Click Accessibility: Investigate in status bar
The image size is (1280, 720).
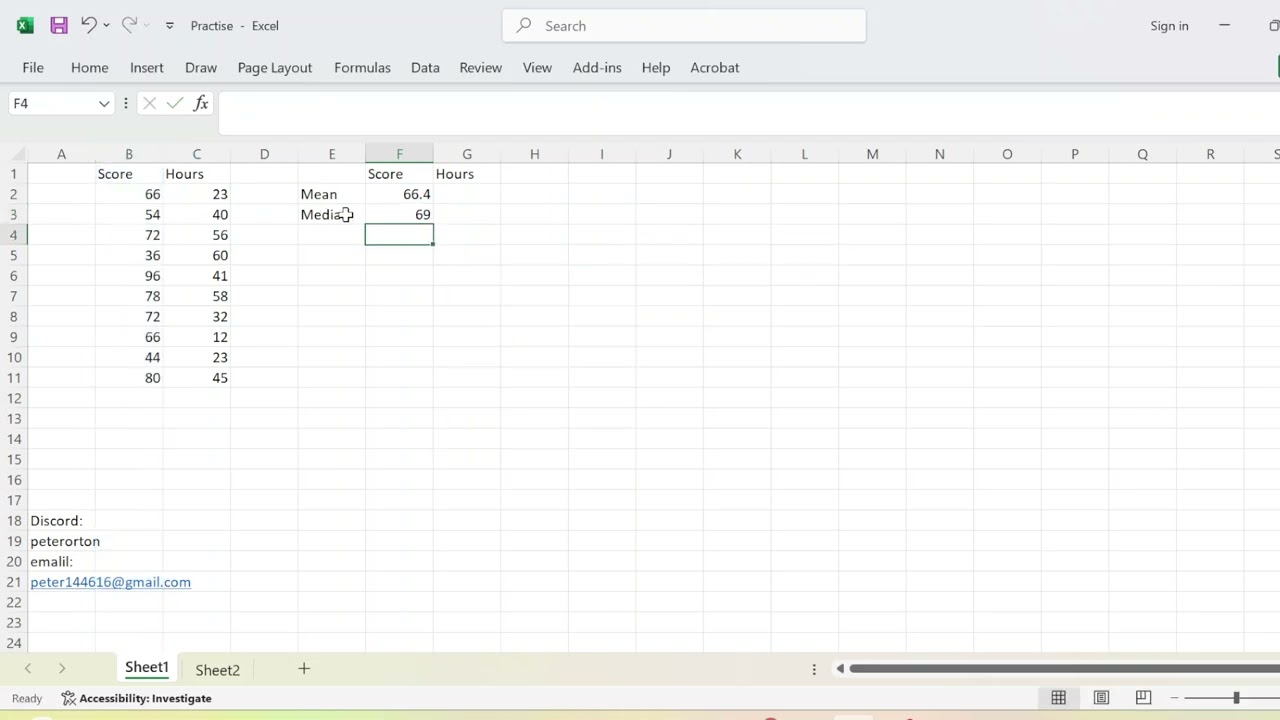point(137,698)
